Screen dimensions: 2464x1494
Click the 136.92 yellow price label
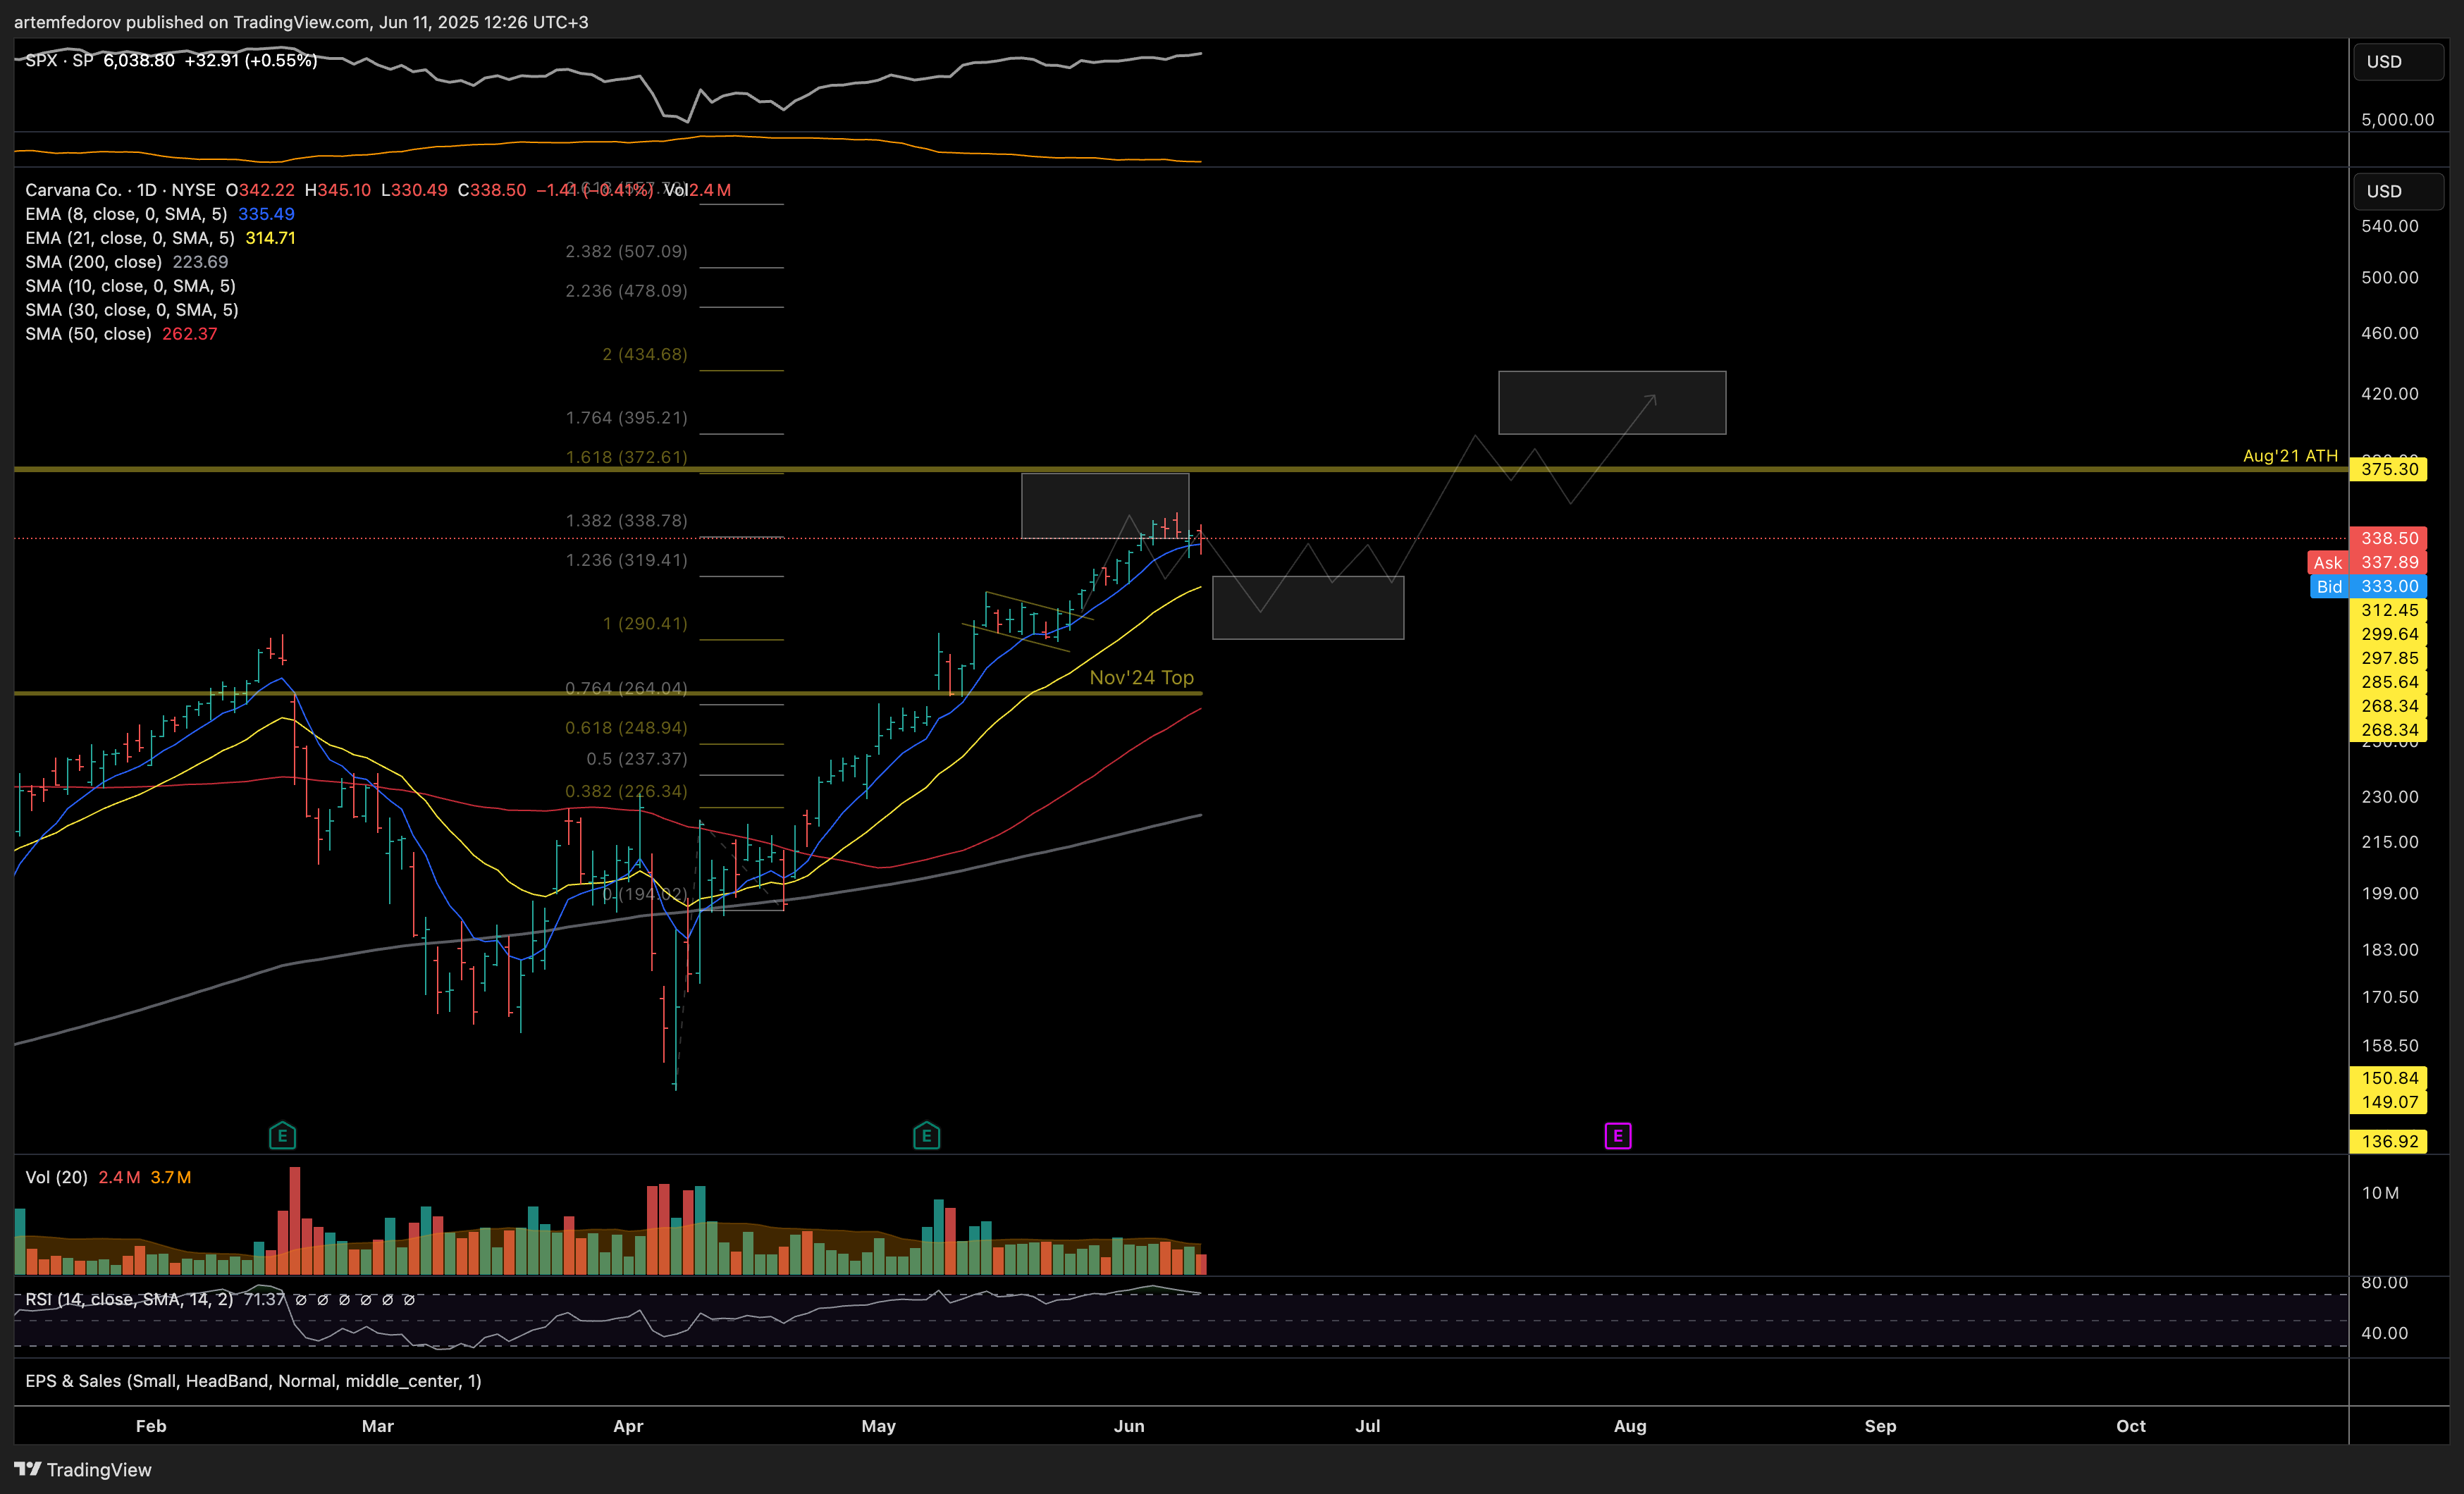coord(2388,1141)
